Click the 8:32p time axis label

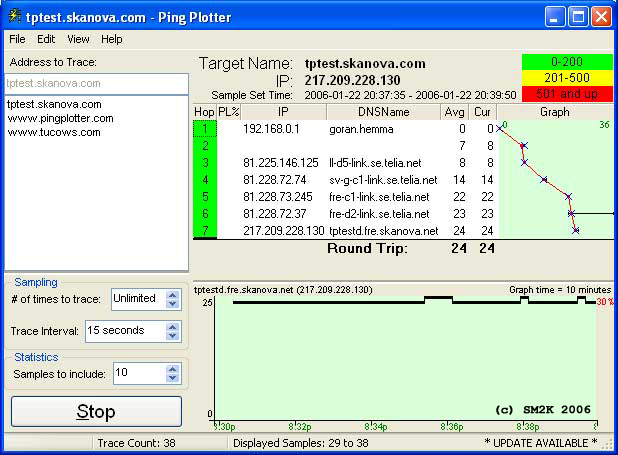(300, 427)
